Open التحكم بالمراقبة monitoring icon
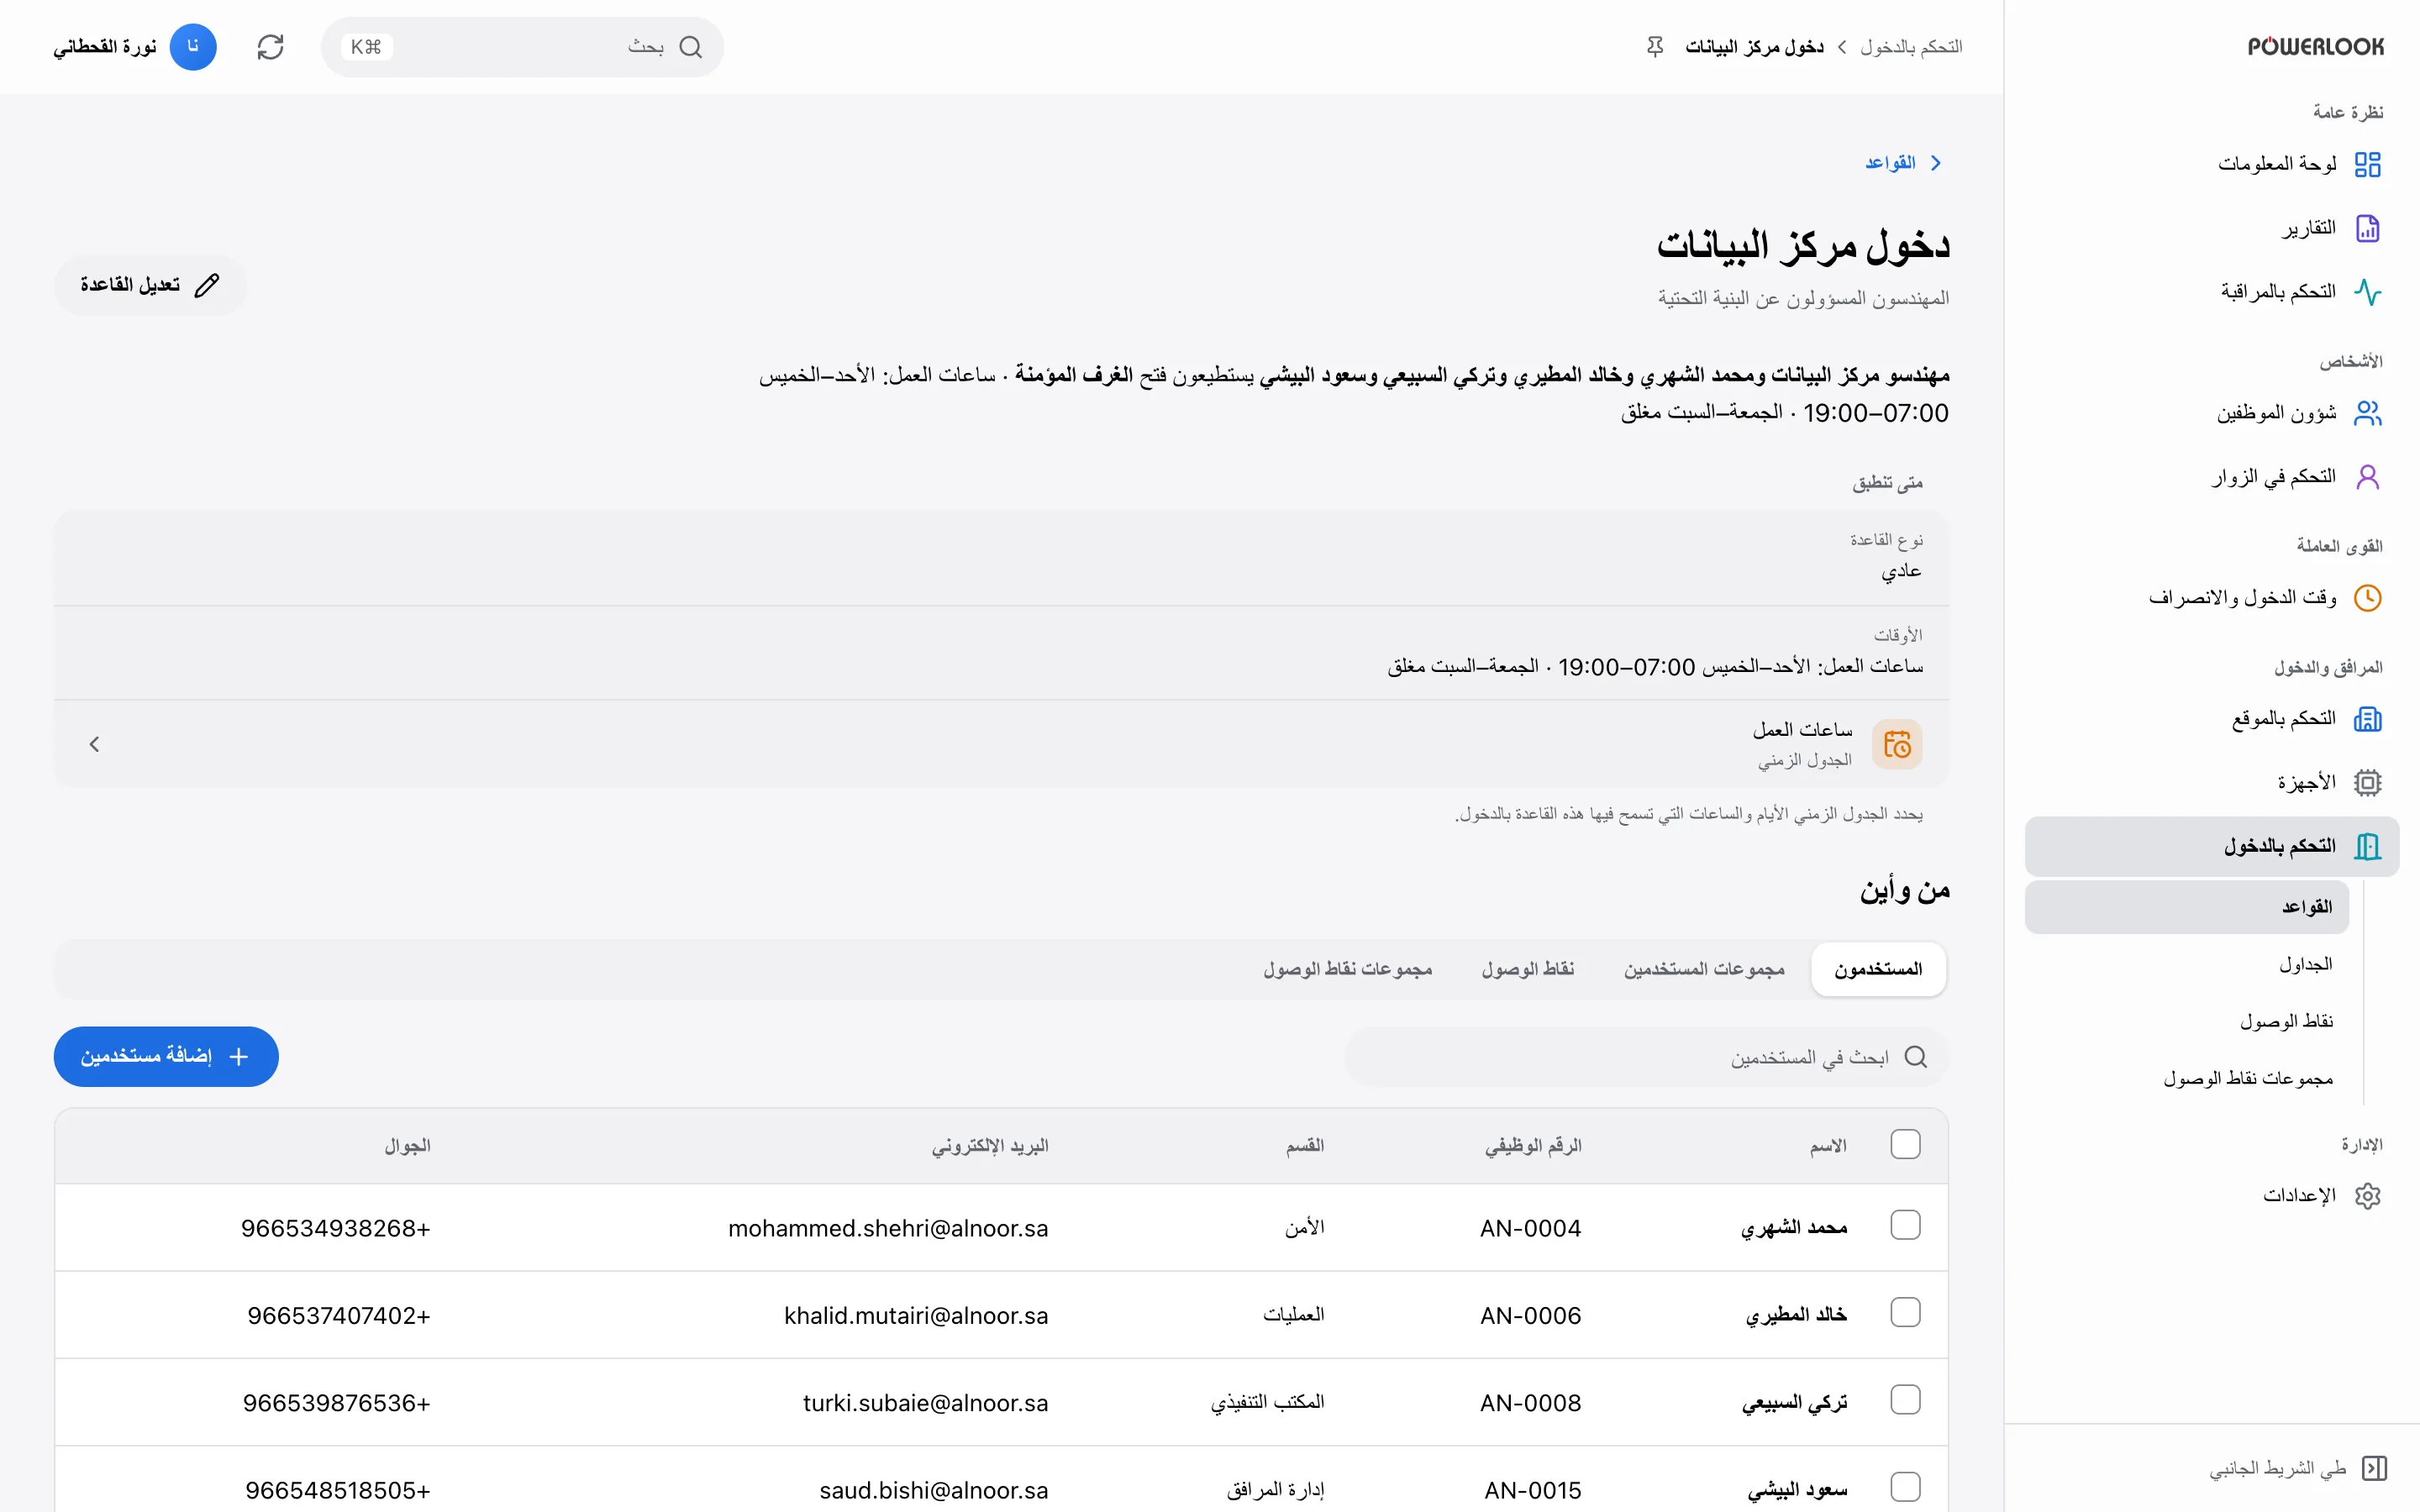 (2367, 292)
